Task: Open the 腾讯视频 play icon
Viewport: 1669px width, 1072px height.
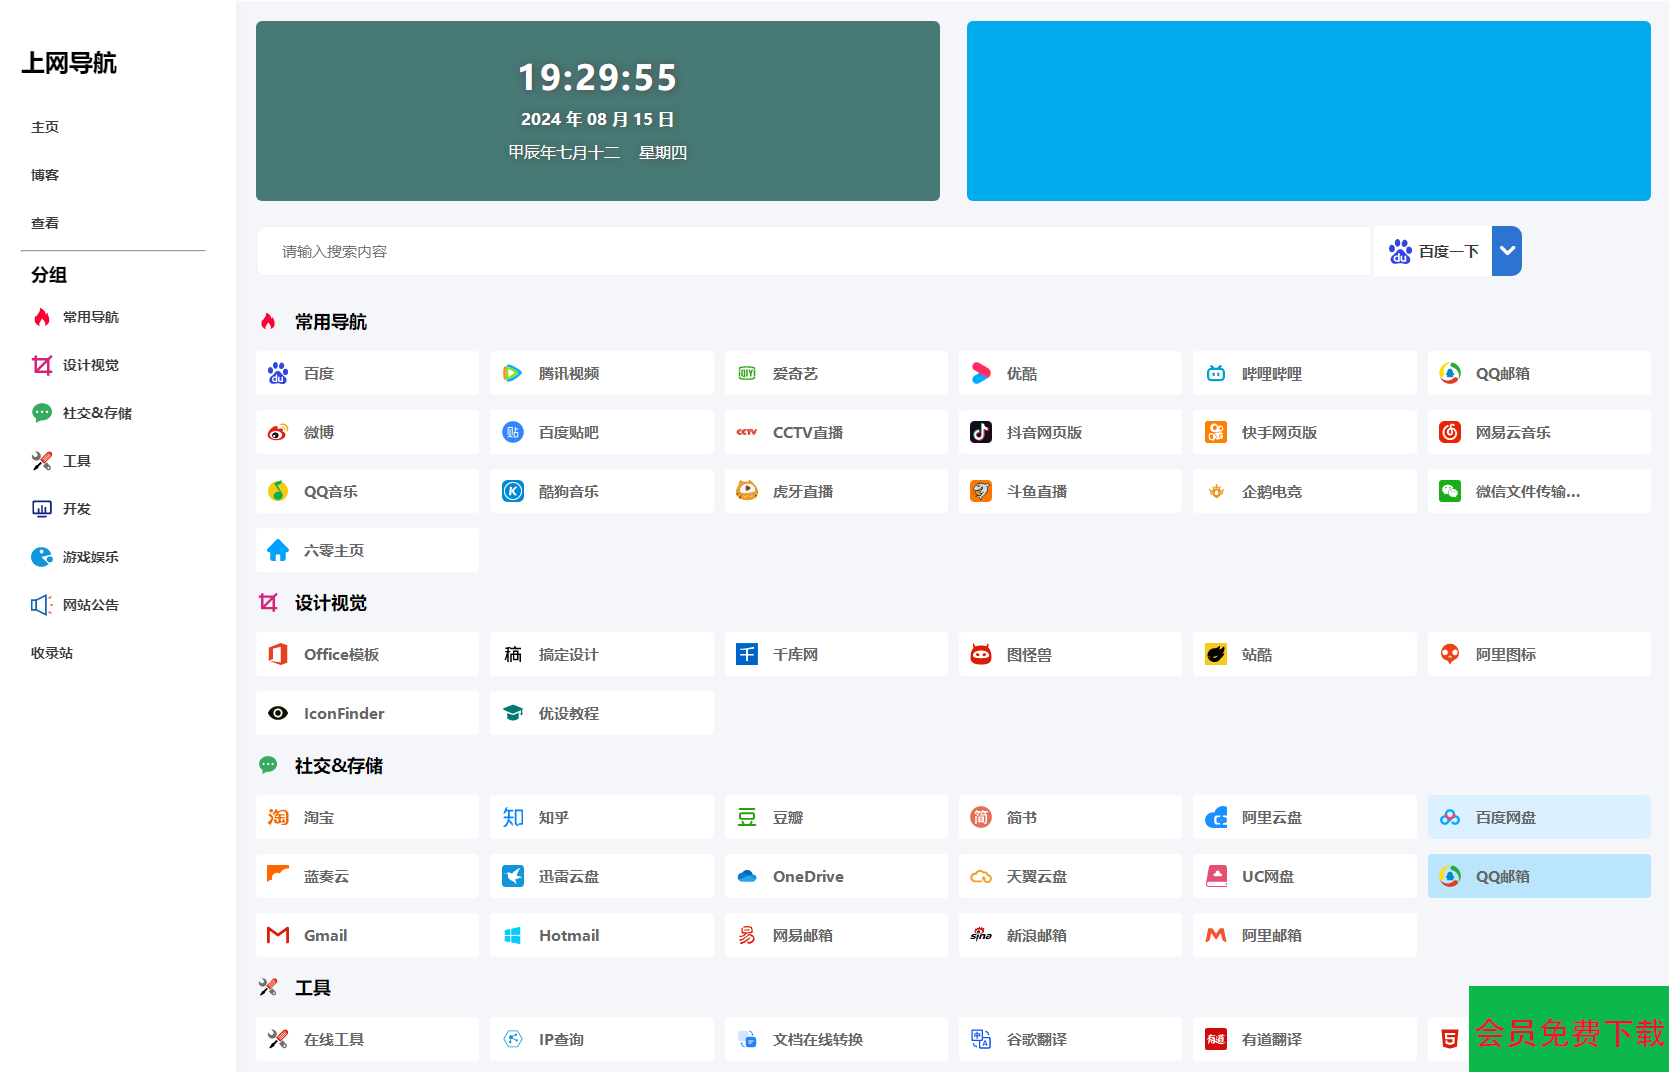Action: pyautogui.click(x=512, y=373)
